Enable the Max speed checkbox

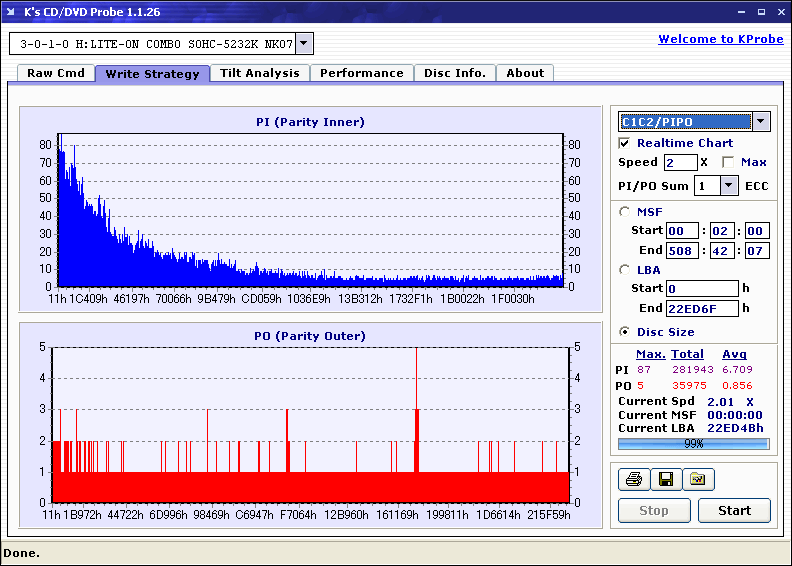(x=728, y=162)
